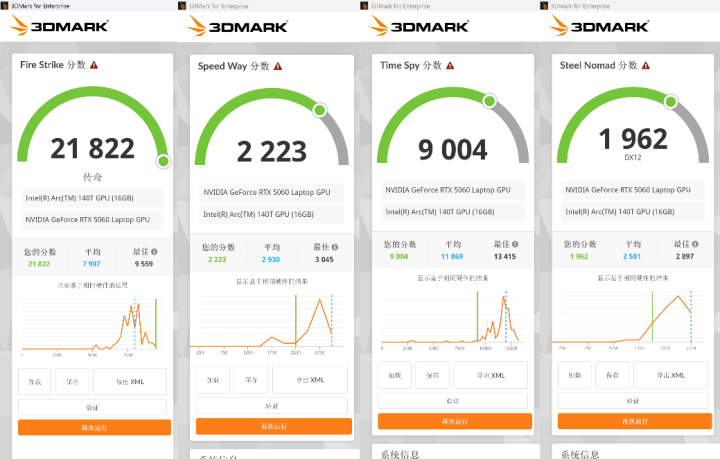Image resolution: width=720 pixels, height=459 pixels.
Task: Click the 验证 validate button in Speed Way panel
Action: click(x=272, y=406)
